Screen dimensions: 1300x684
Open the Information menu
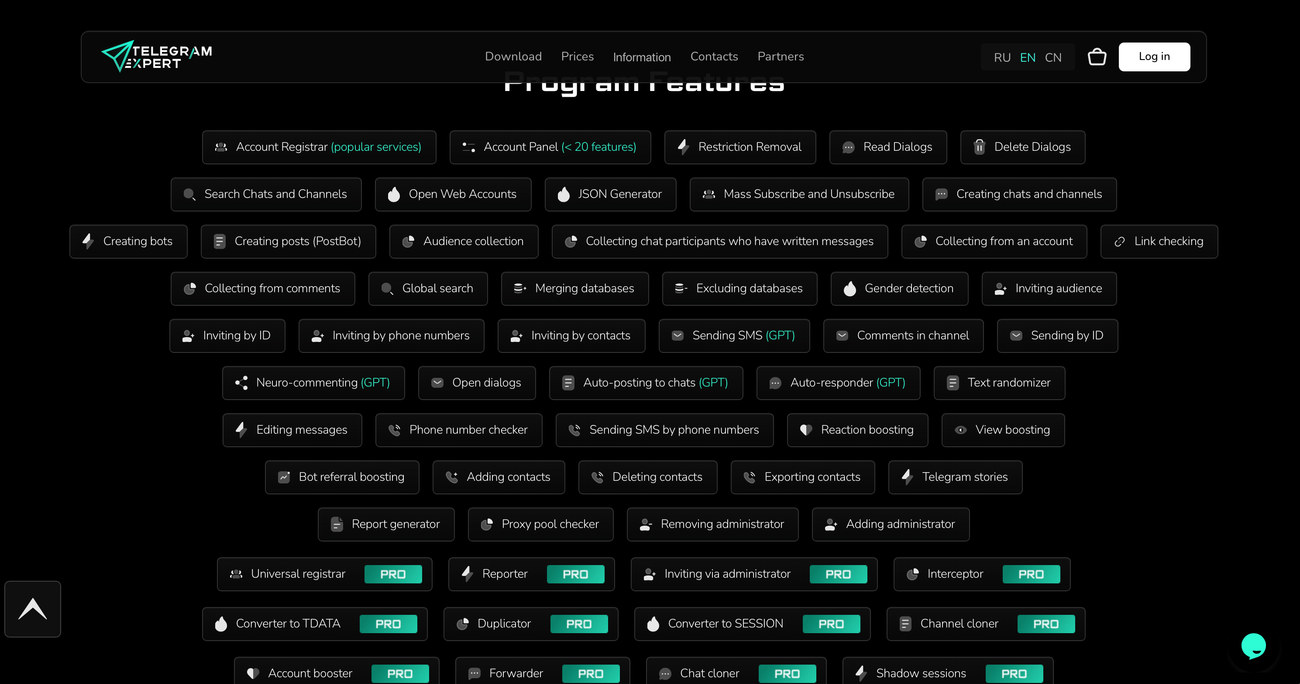point(642,57)
